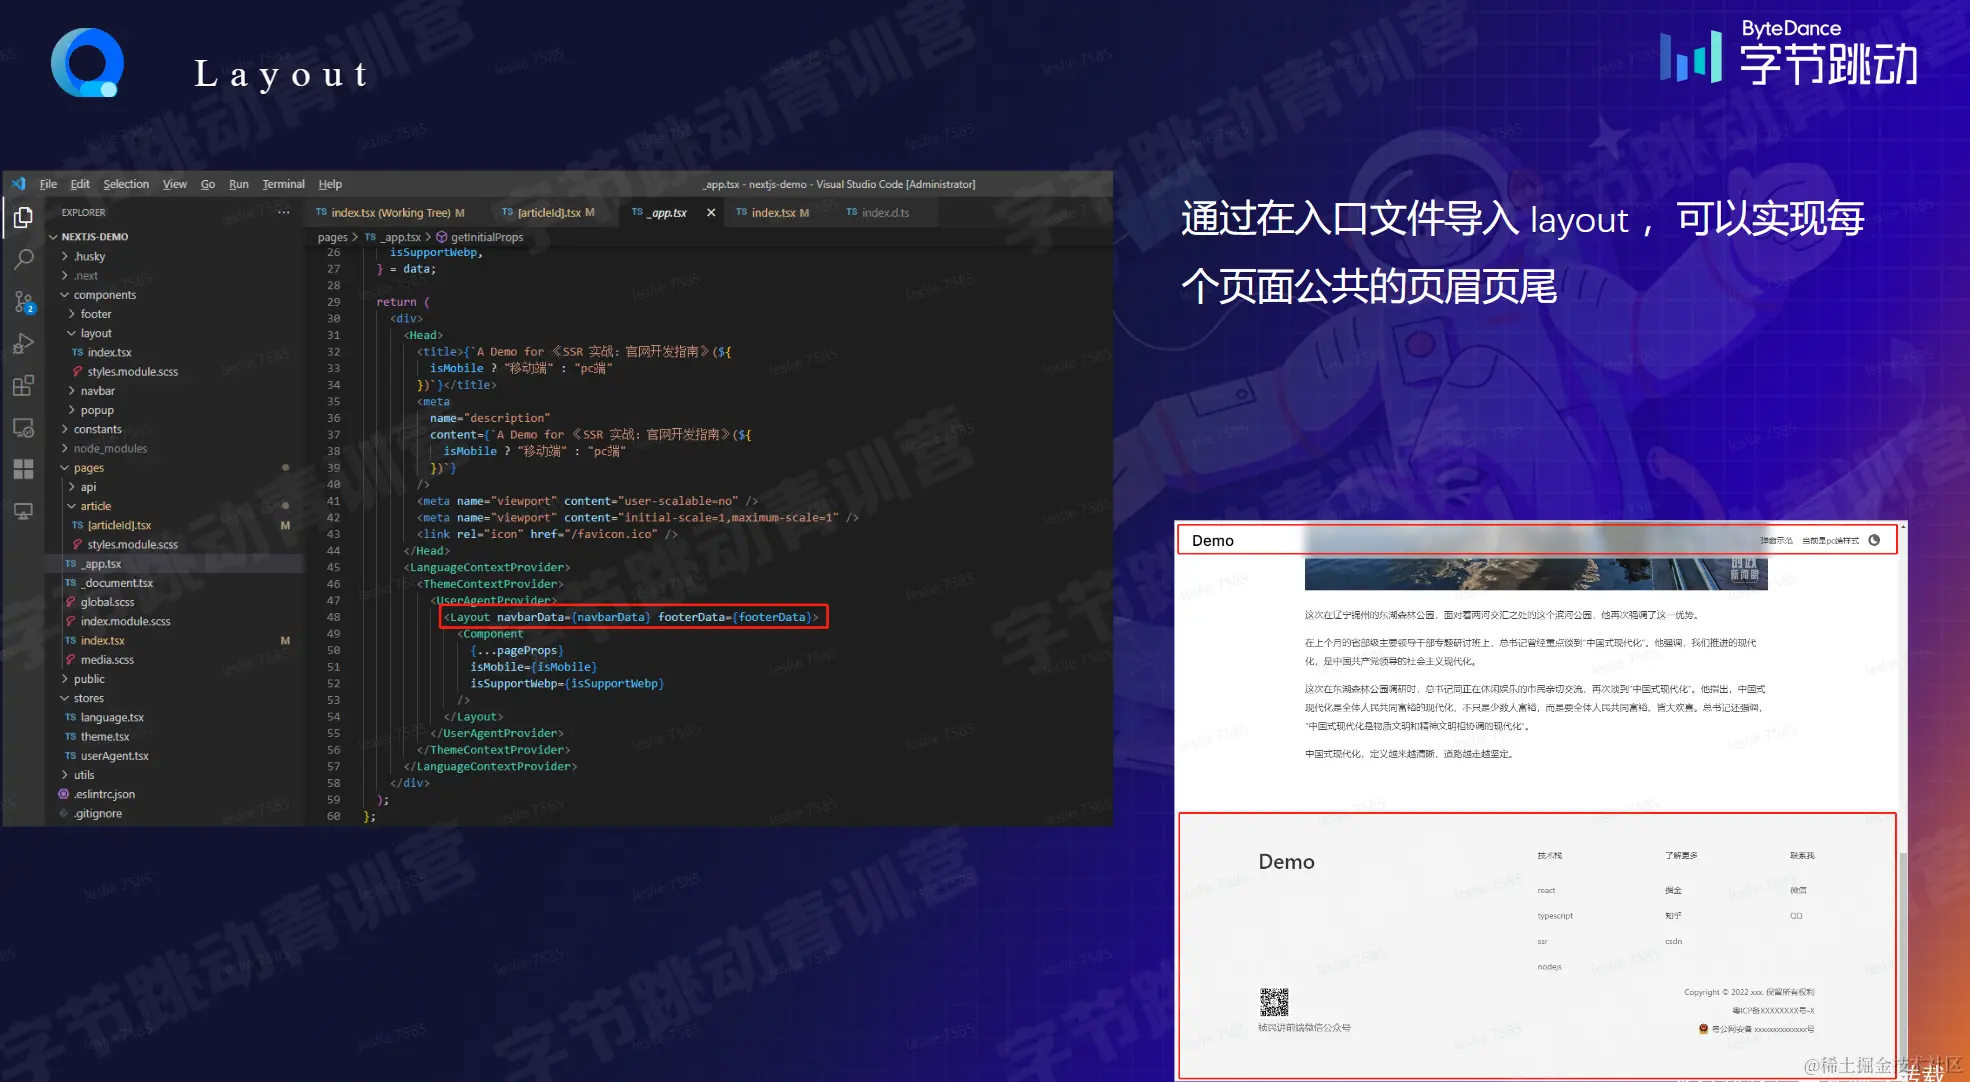The image size is (1970, 1082).
Task: Expand the footer folder in components
Action: tap(96, 314)
